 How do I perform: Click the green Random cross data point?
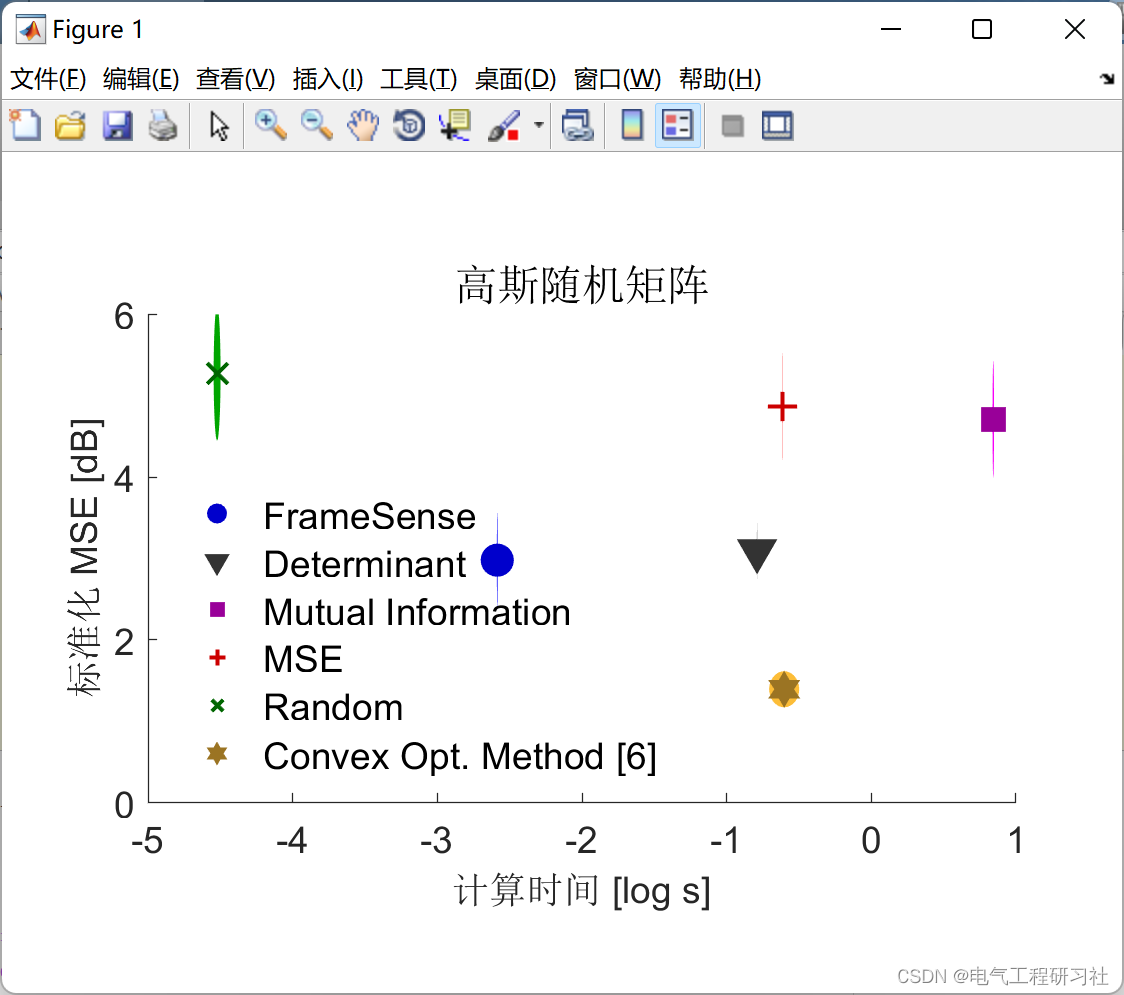click(x=217, y=373)
